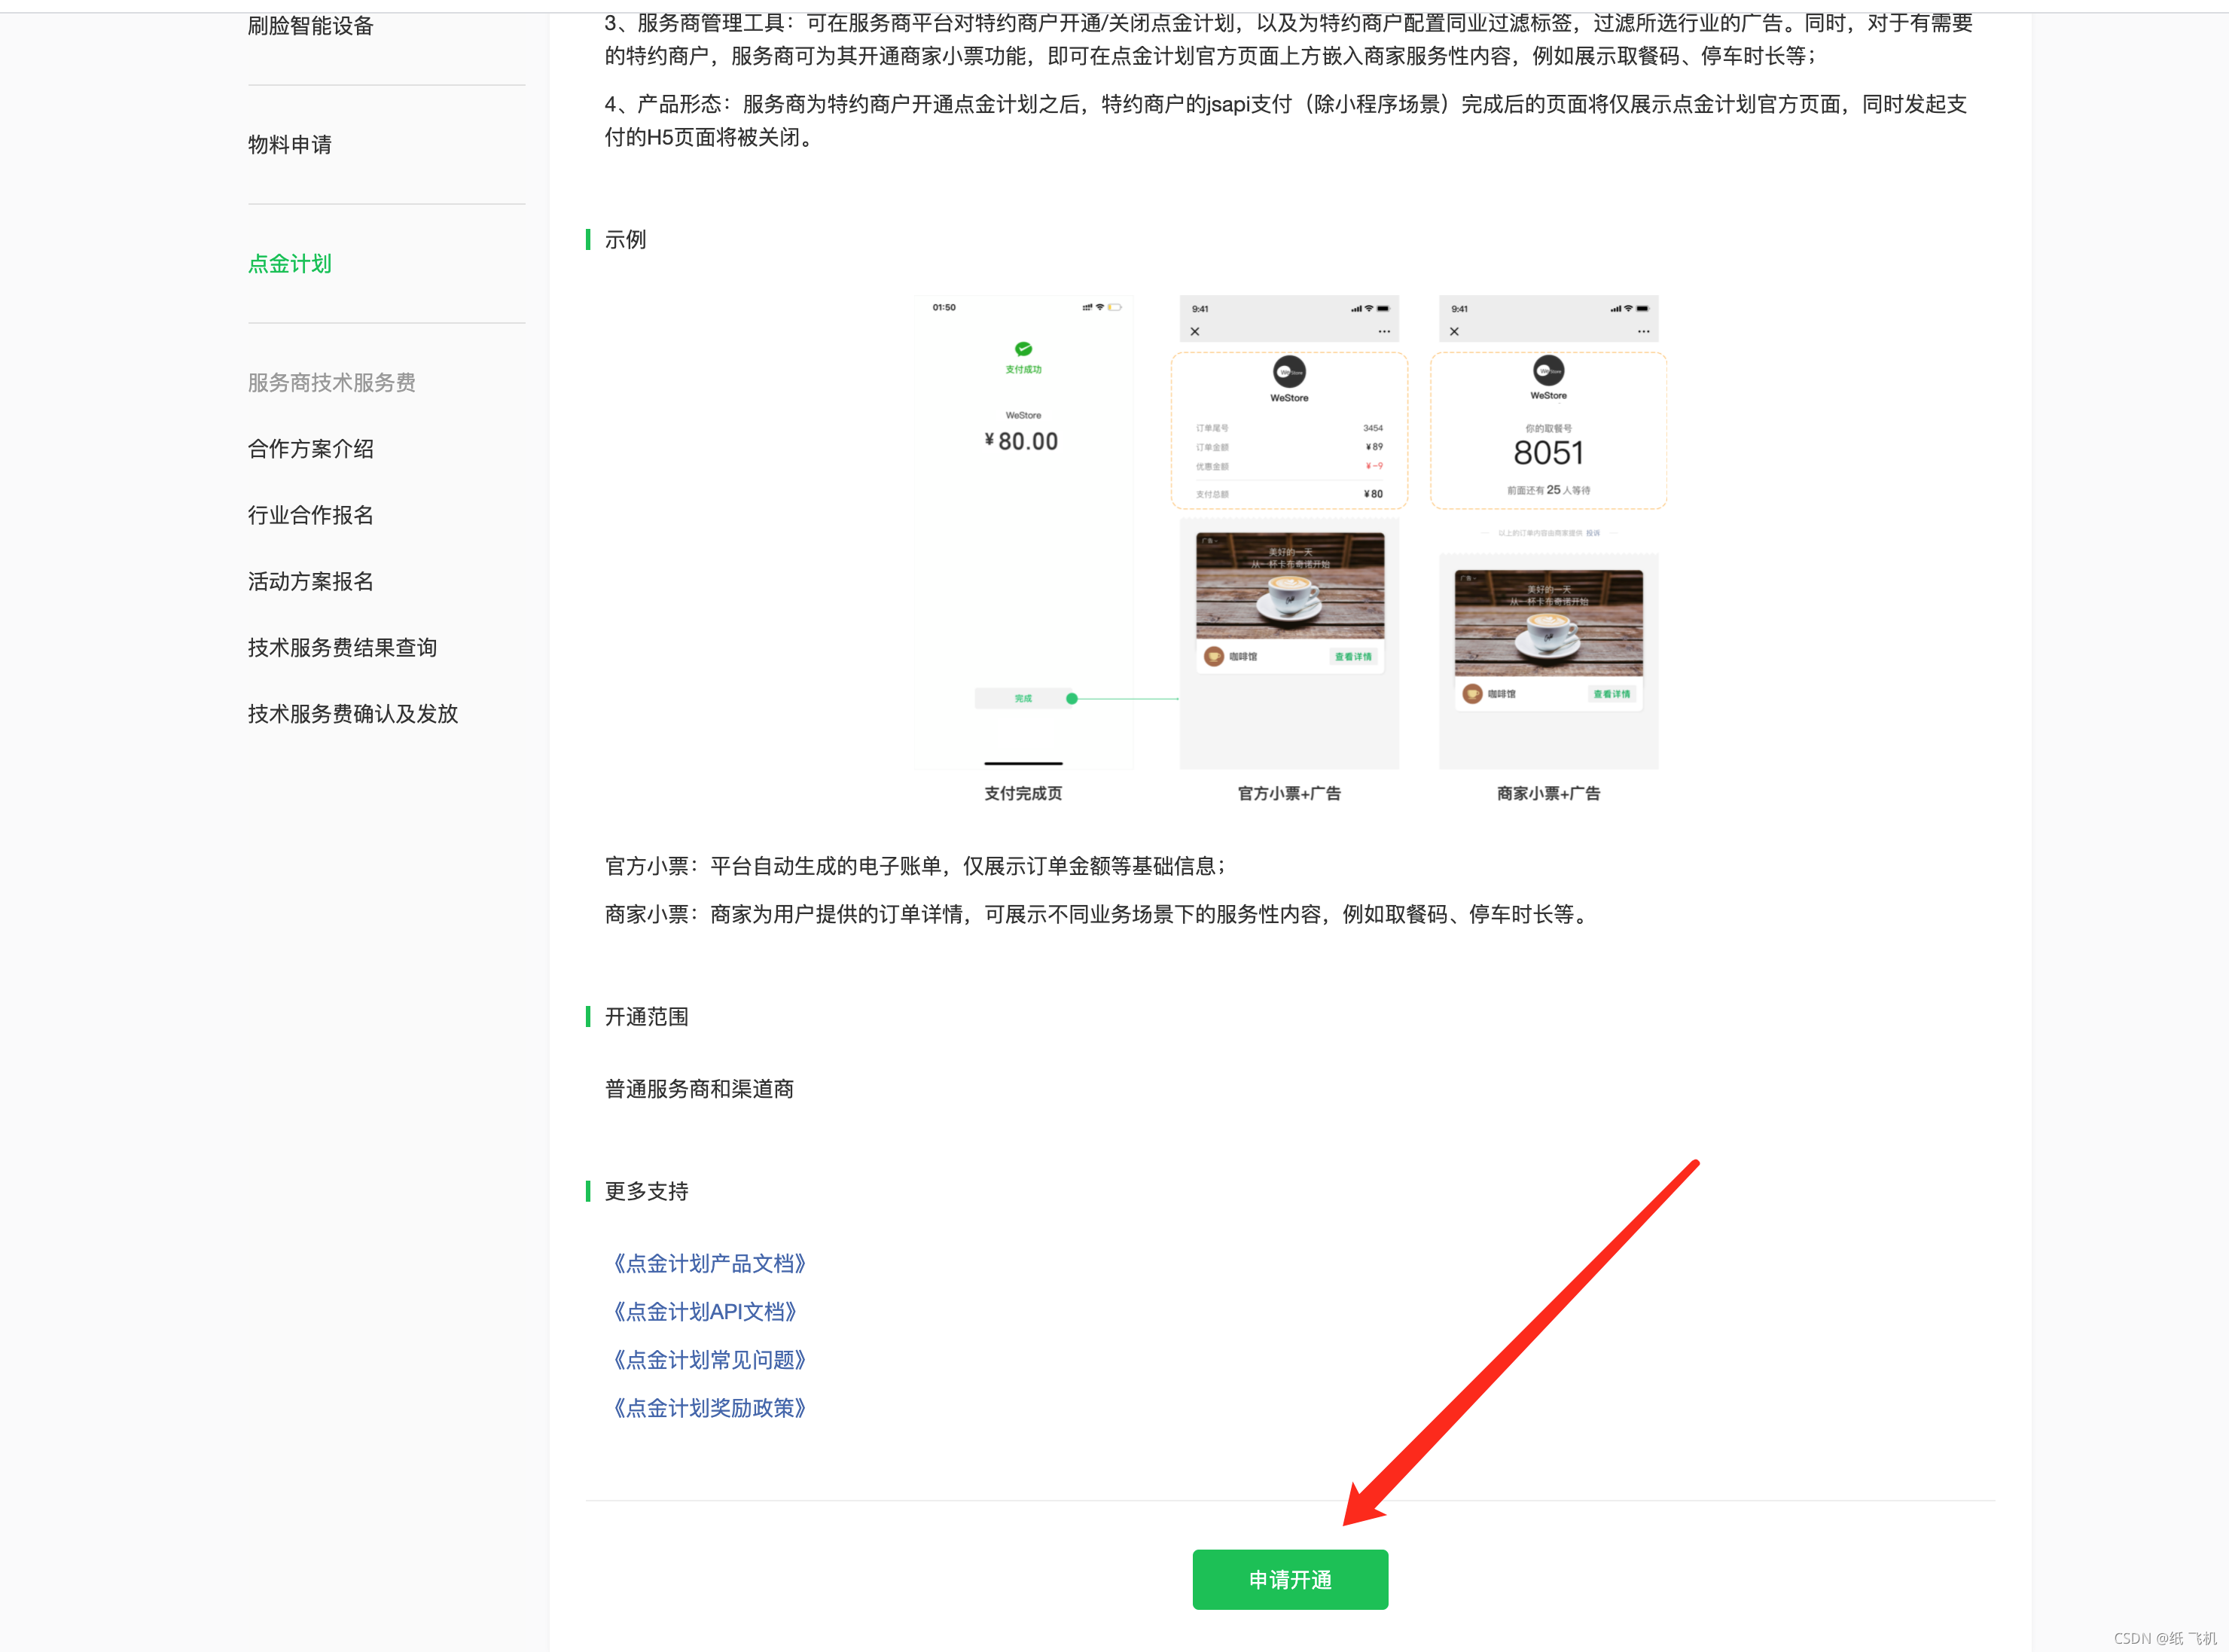2229x1652 pixels.
Task: Close the merchant receipt page with its X icon
Action: coord(1455,332)
